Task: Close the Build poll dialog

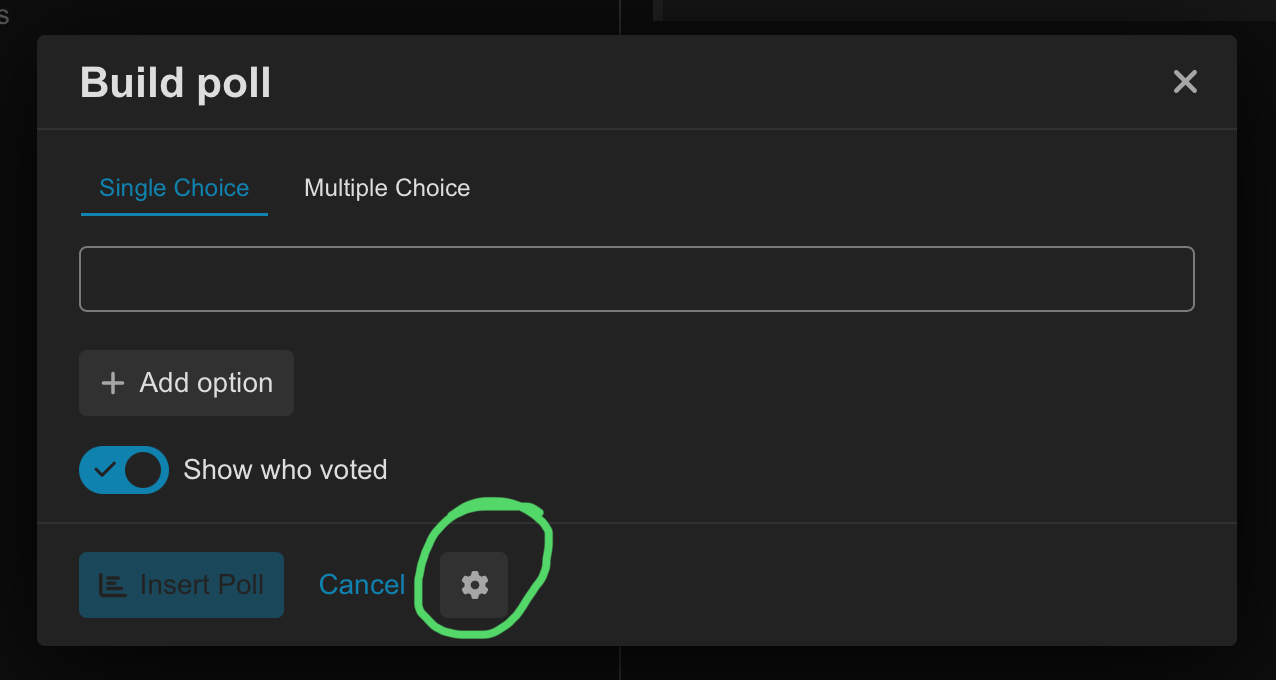Action: point(1185,82)
